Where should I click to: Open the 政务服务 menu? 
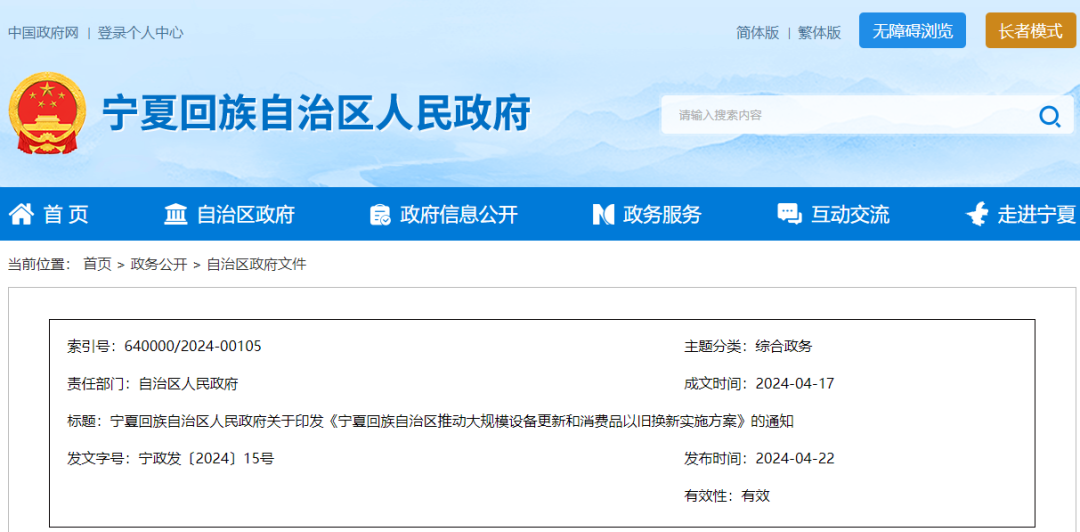662,214
